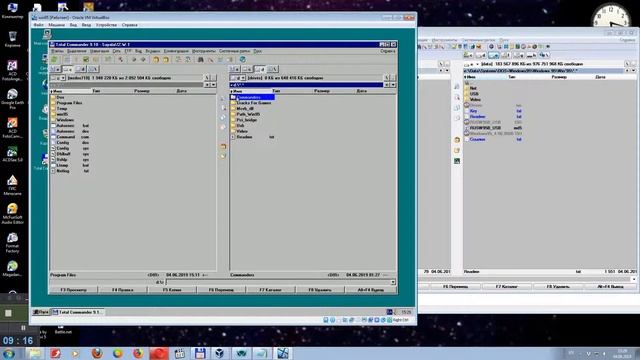640x360 pixels.
Task: Click F8 Удалить button in guest commander
Action: click(x=320, y=290)
